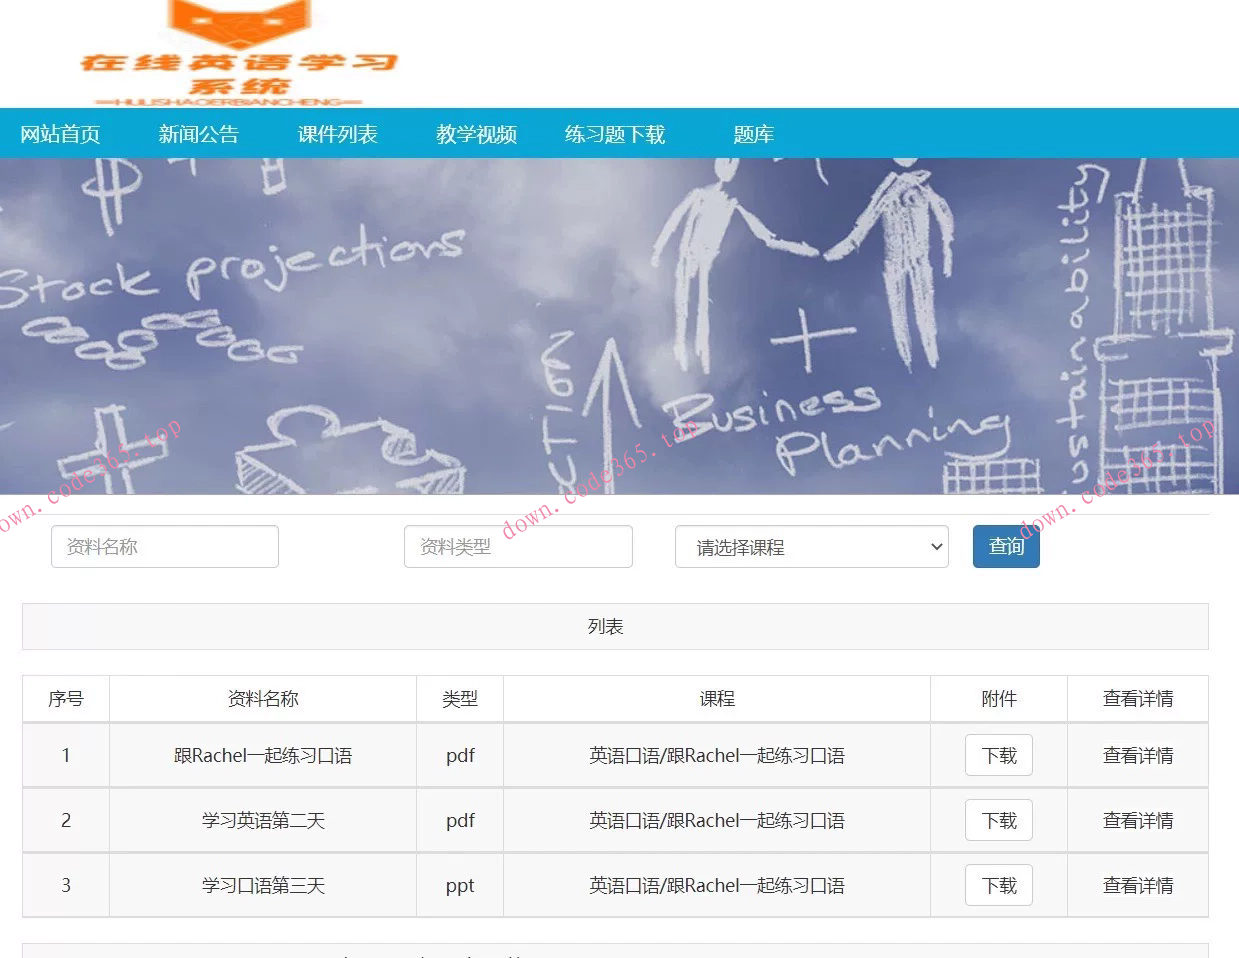Click the 查询 search button
Image resolution: width=1239 pixels, height=958 pixels.
pos(1005,546)
